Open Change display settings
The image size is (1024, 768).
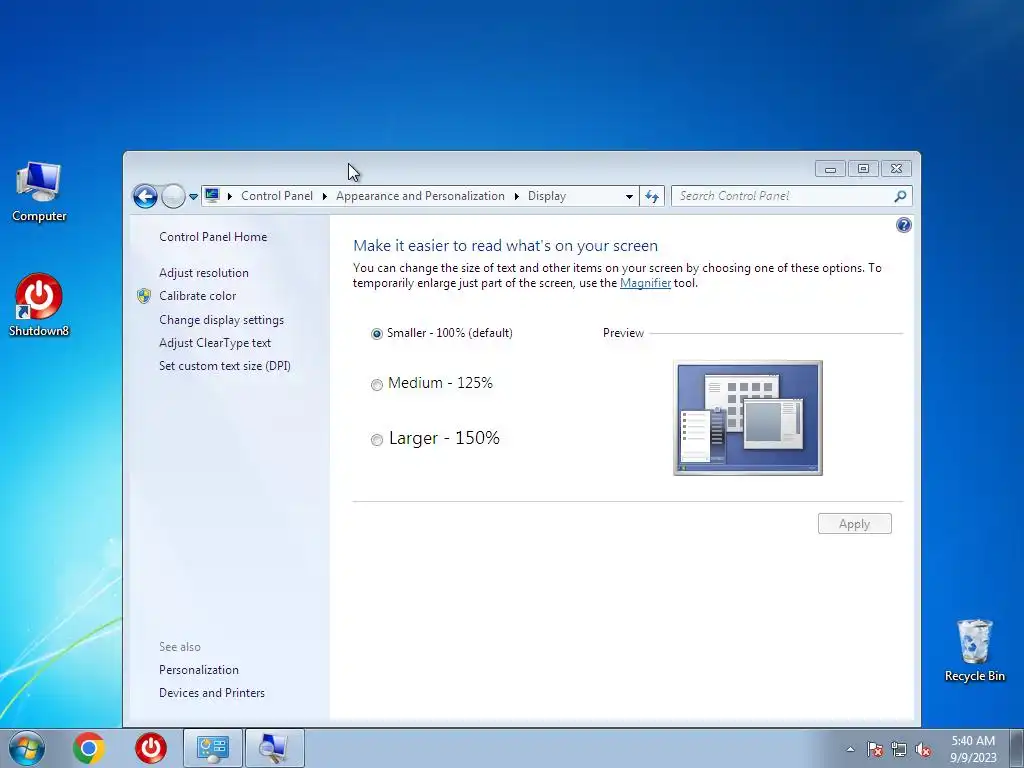coord(221,320)
